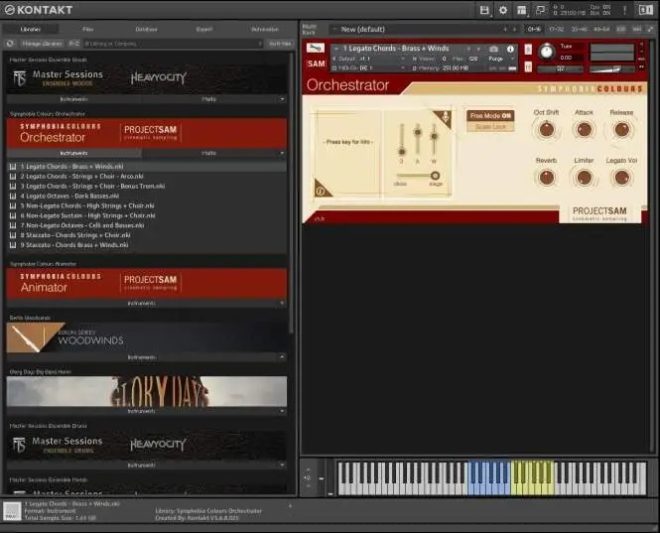Select rack page 17-32 tab

point(556,29)
